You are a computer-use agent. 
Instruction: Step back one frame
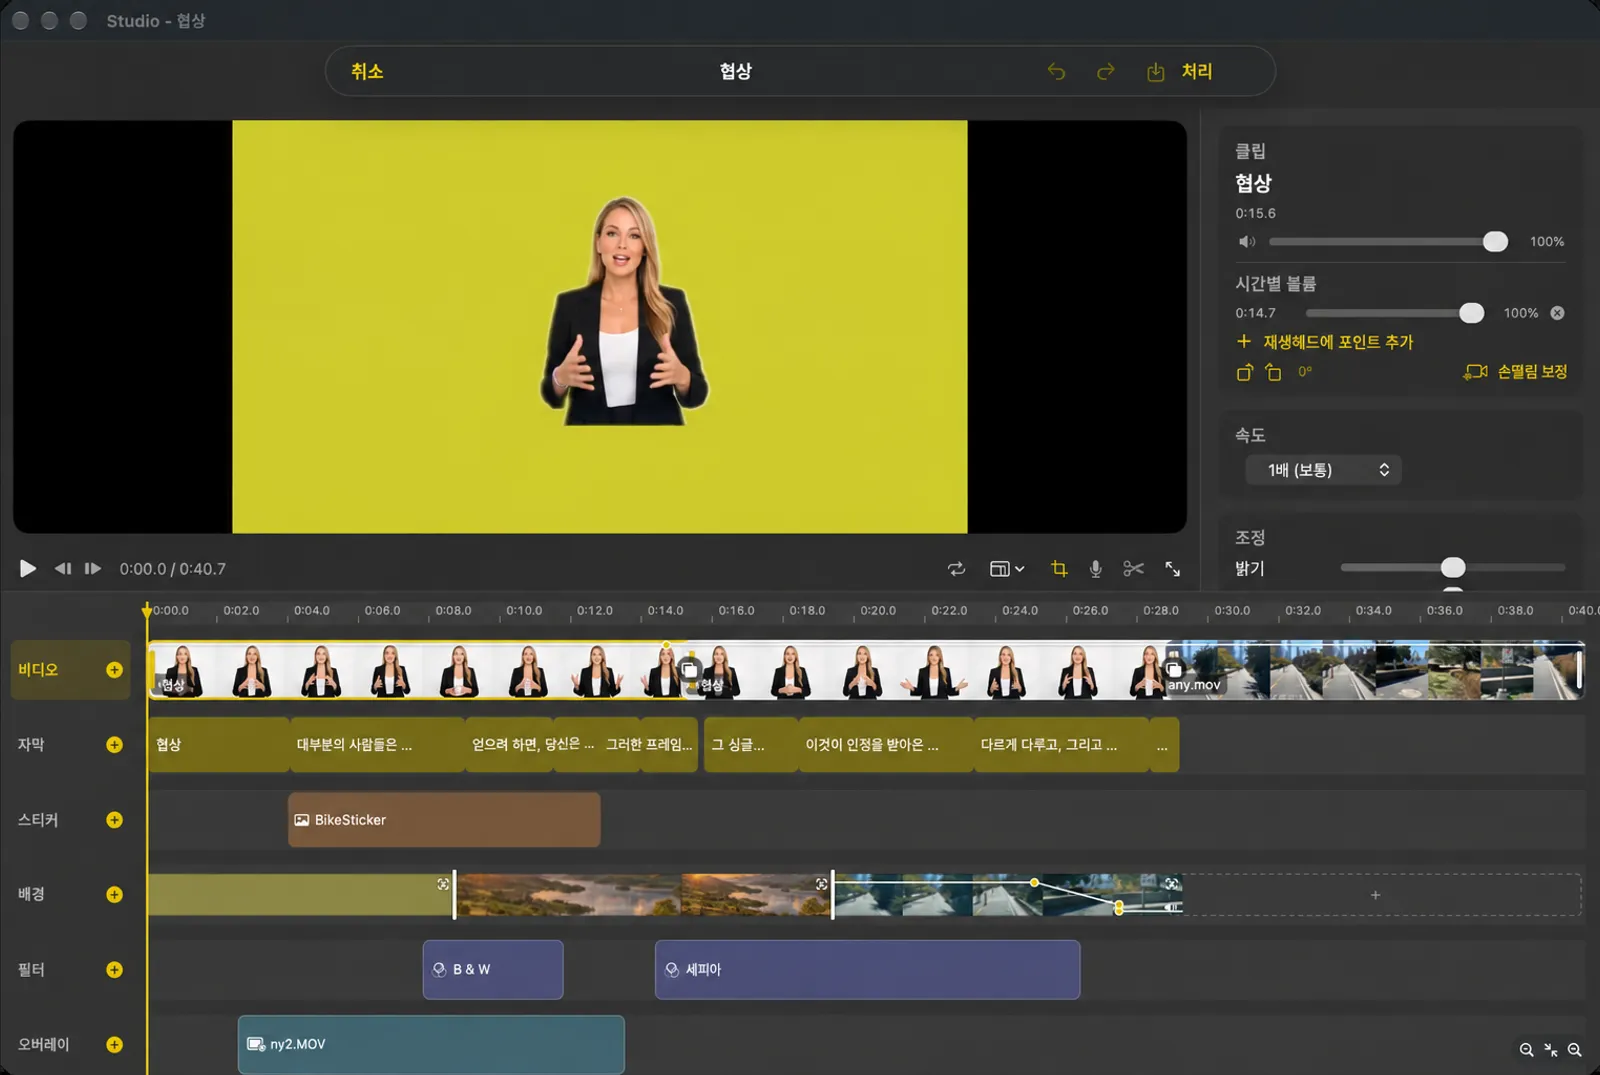pos(62,568)
